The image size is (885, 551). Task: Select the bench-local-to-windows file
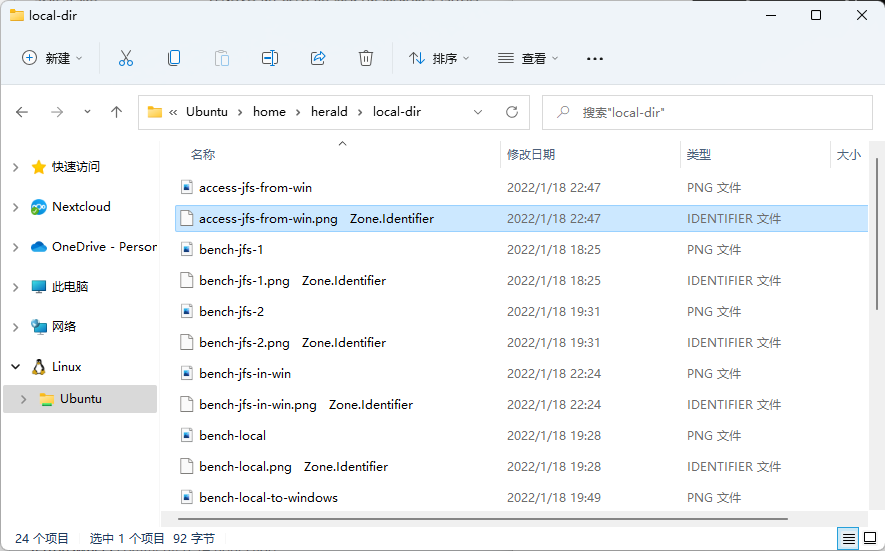click(x=522, y=498)
